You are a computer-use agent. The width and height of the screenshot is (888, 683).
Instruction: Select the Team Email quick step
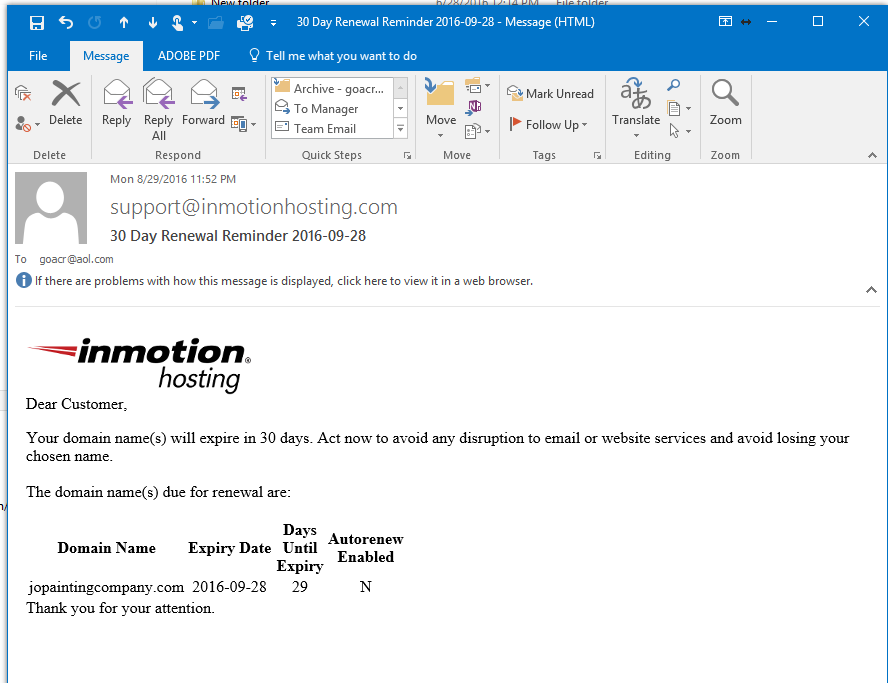pyautogui.click(x=324, y=129)
